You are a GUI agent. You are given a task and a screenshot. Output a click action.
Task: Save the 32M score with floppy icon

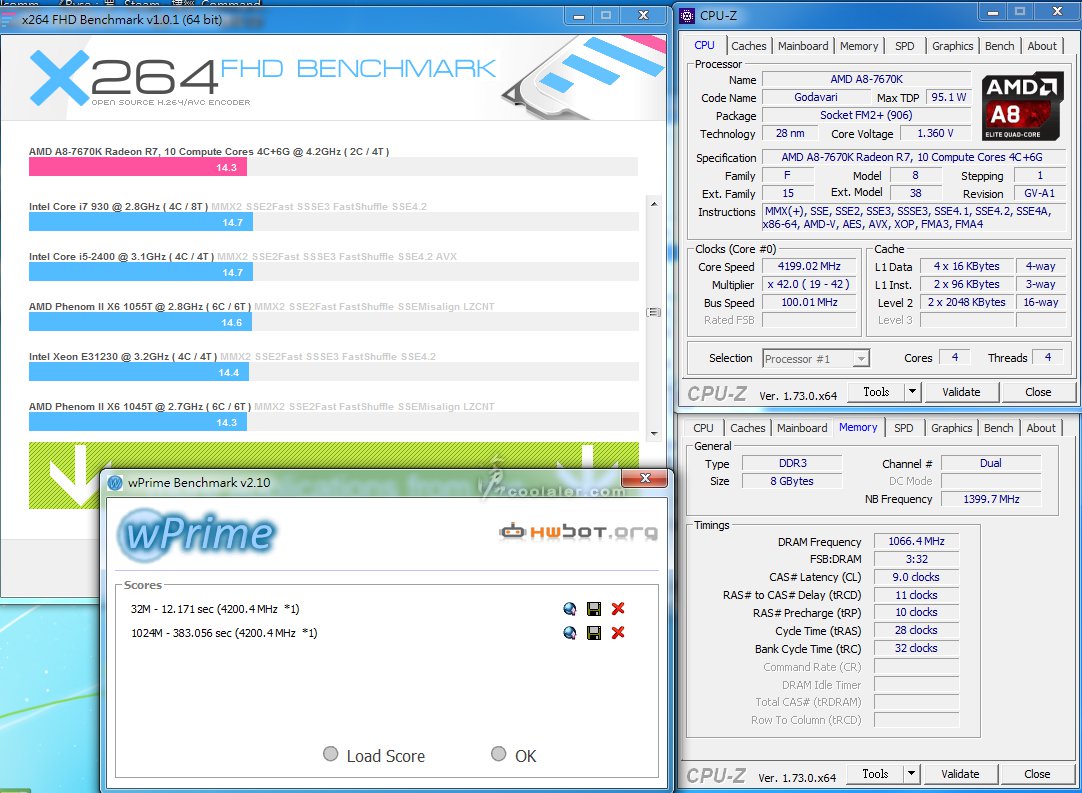(x=594, y=609)
